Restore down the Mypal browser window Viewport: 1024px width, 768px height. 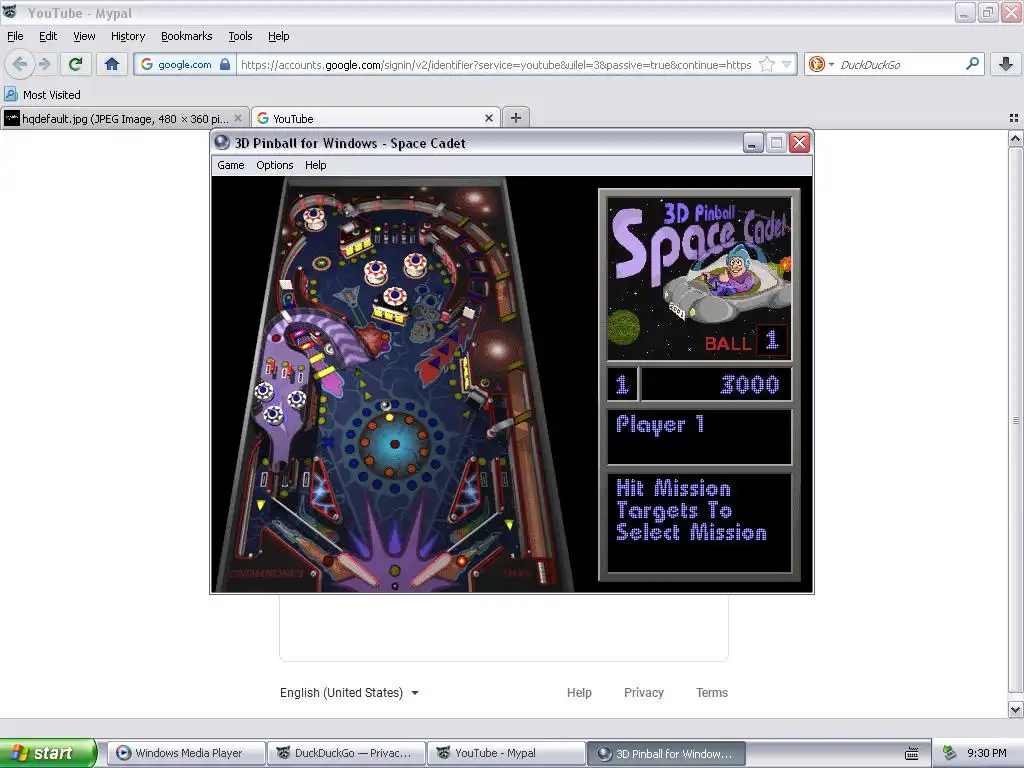coord(988,12)
